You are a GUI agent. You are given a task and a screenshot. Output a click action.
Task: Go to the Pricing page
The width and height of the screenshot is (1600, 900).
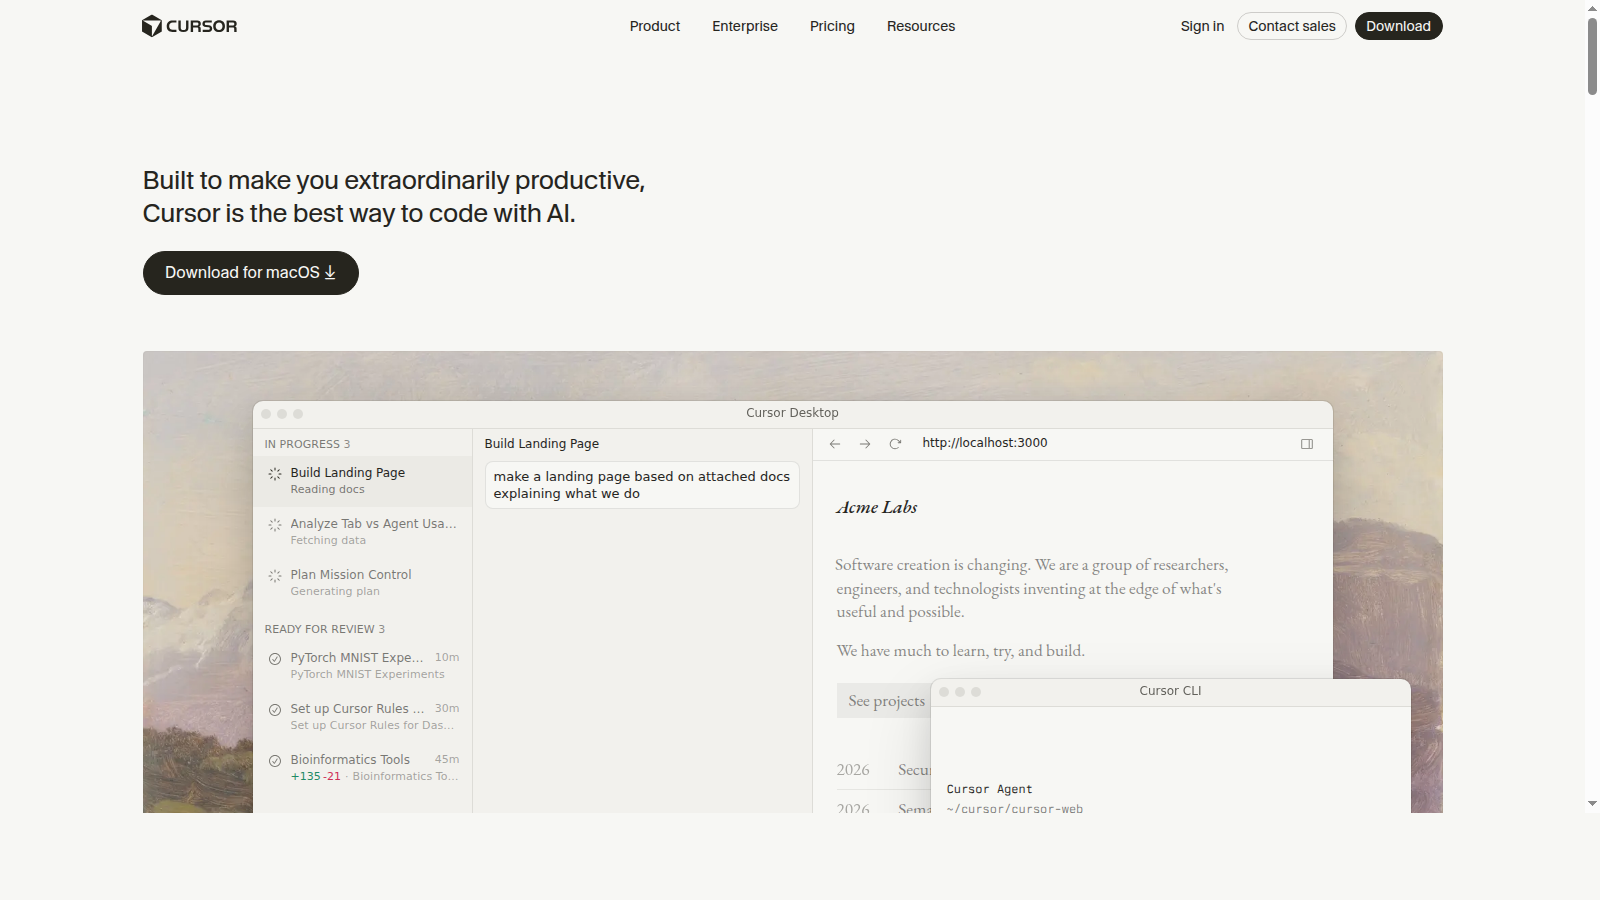pyautogui.click(x=832, y=26)
